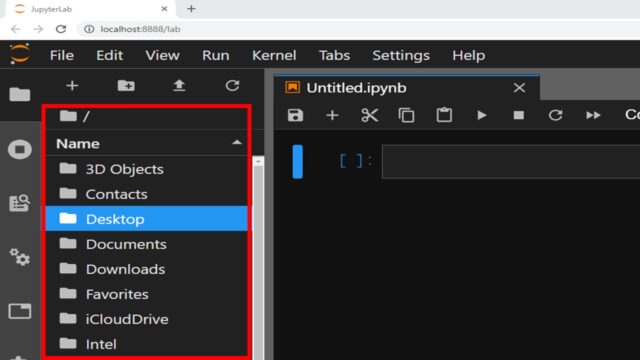Reload the browser page

(61, 29)
